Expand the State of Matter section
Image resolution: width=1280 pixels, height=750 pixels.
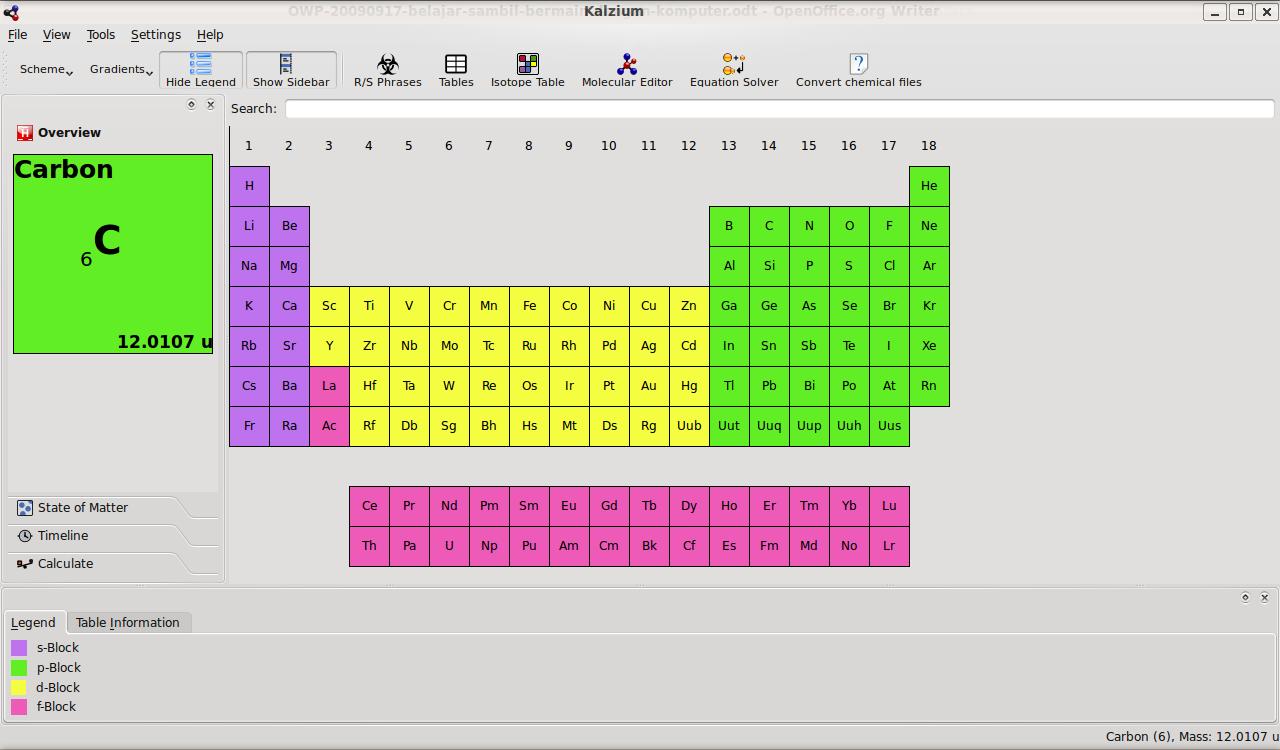(x=83, y=508)
